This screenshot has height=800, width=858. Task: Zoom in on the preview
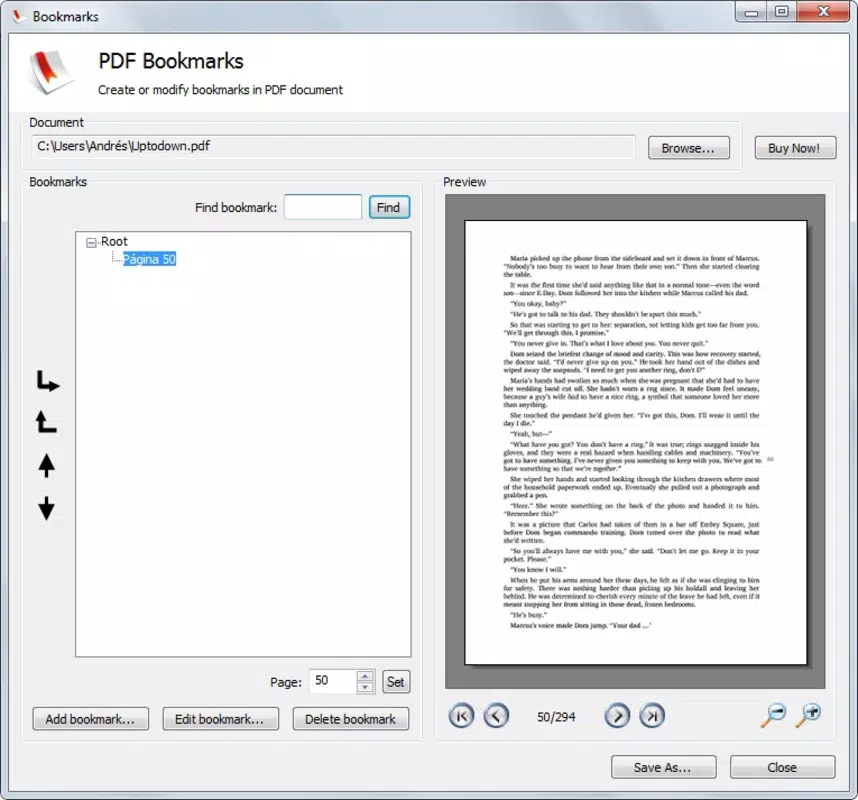coord(809,716)
